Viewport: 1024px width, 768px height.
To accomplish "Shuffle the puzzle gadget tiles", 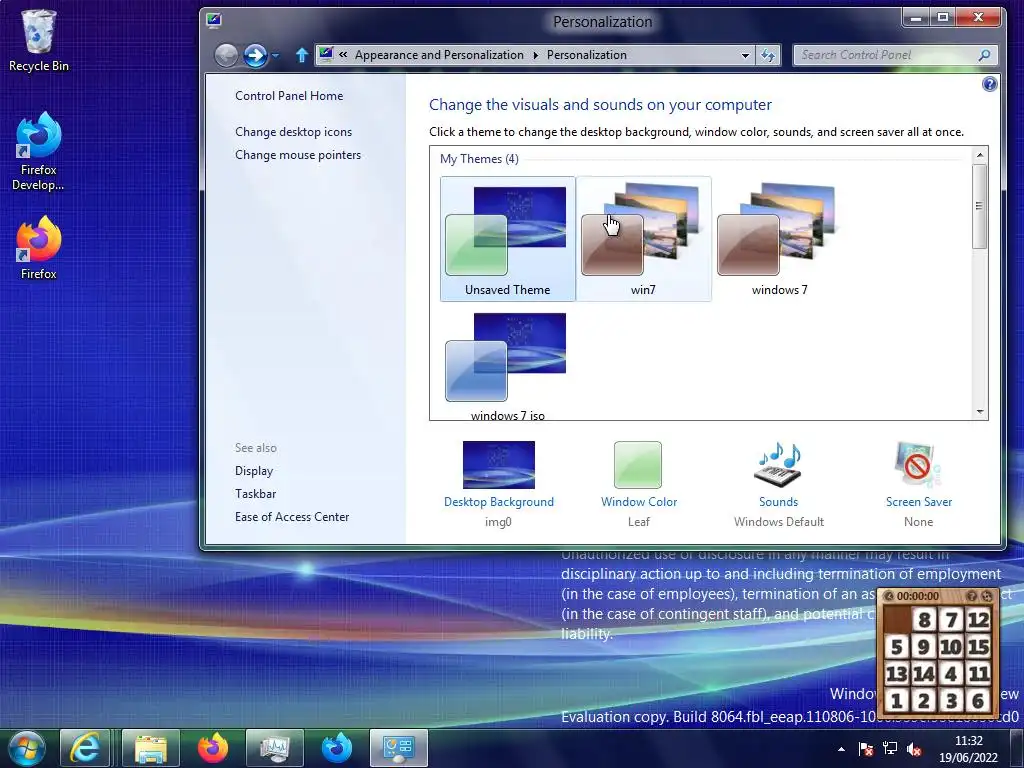I will click(987, 596).
